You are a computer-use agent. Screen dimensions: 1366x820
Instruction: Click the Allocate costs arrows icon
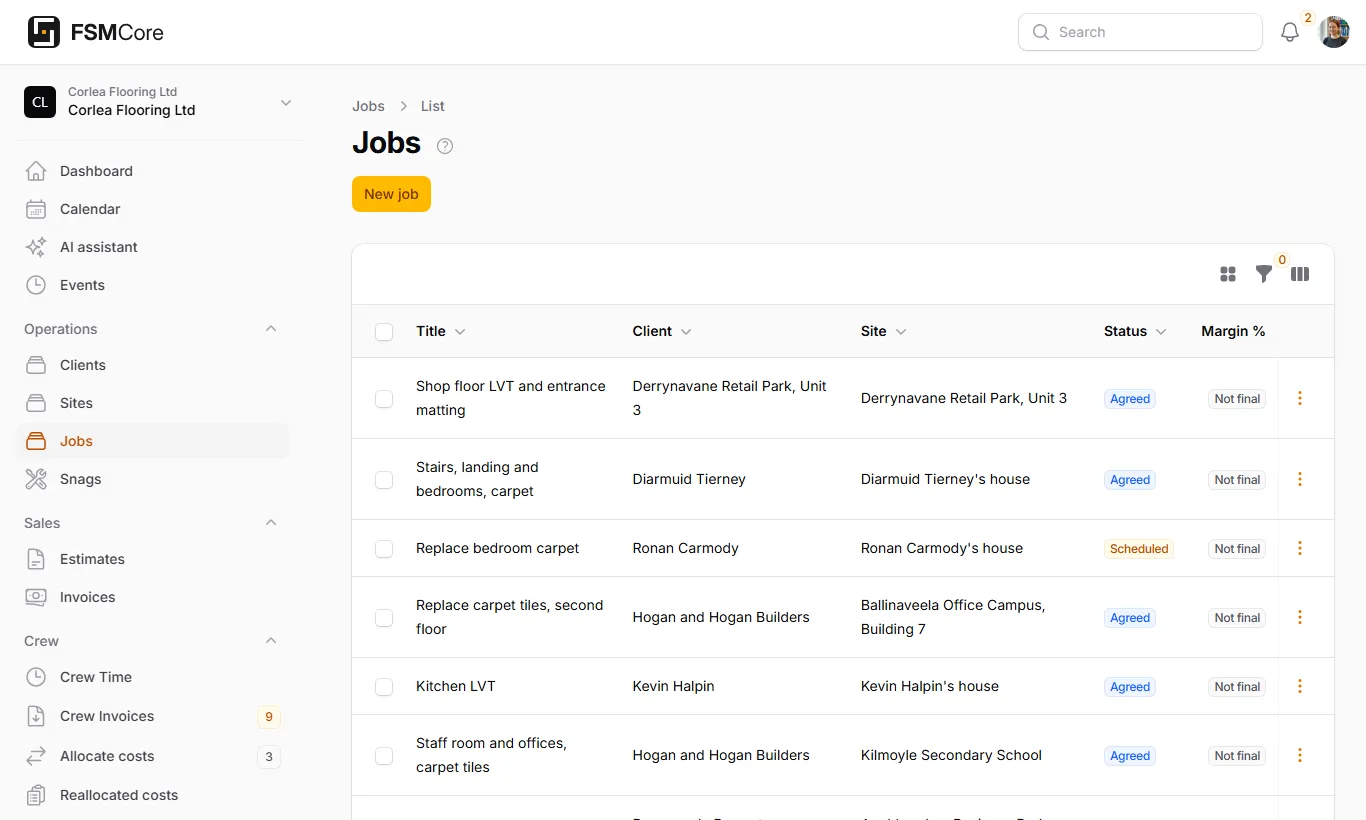[36, 756]
